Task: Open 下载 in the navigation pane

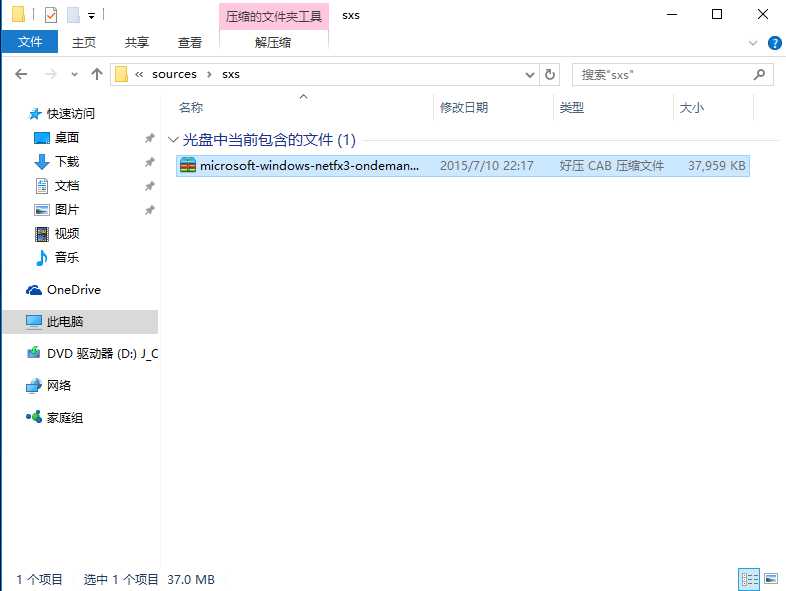Action: (x=67, y=161)
